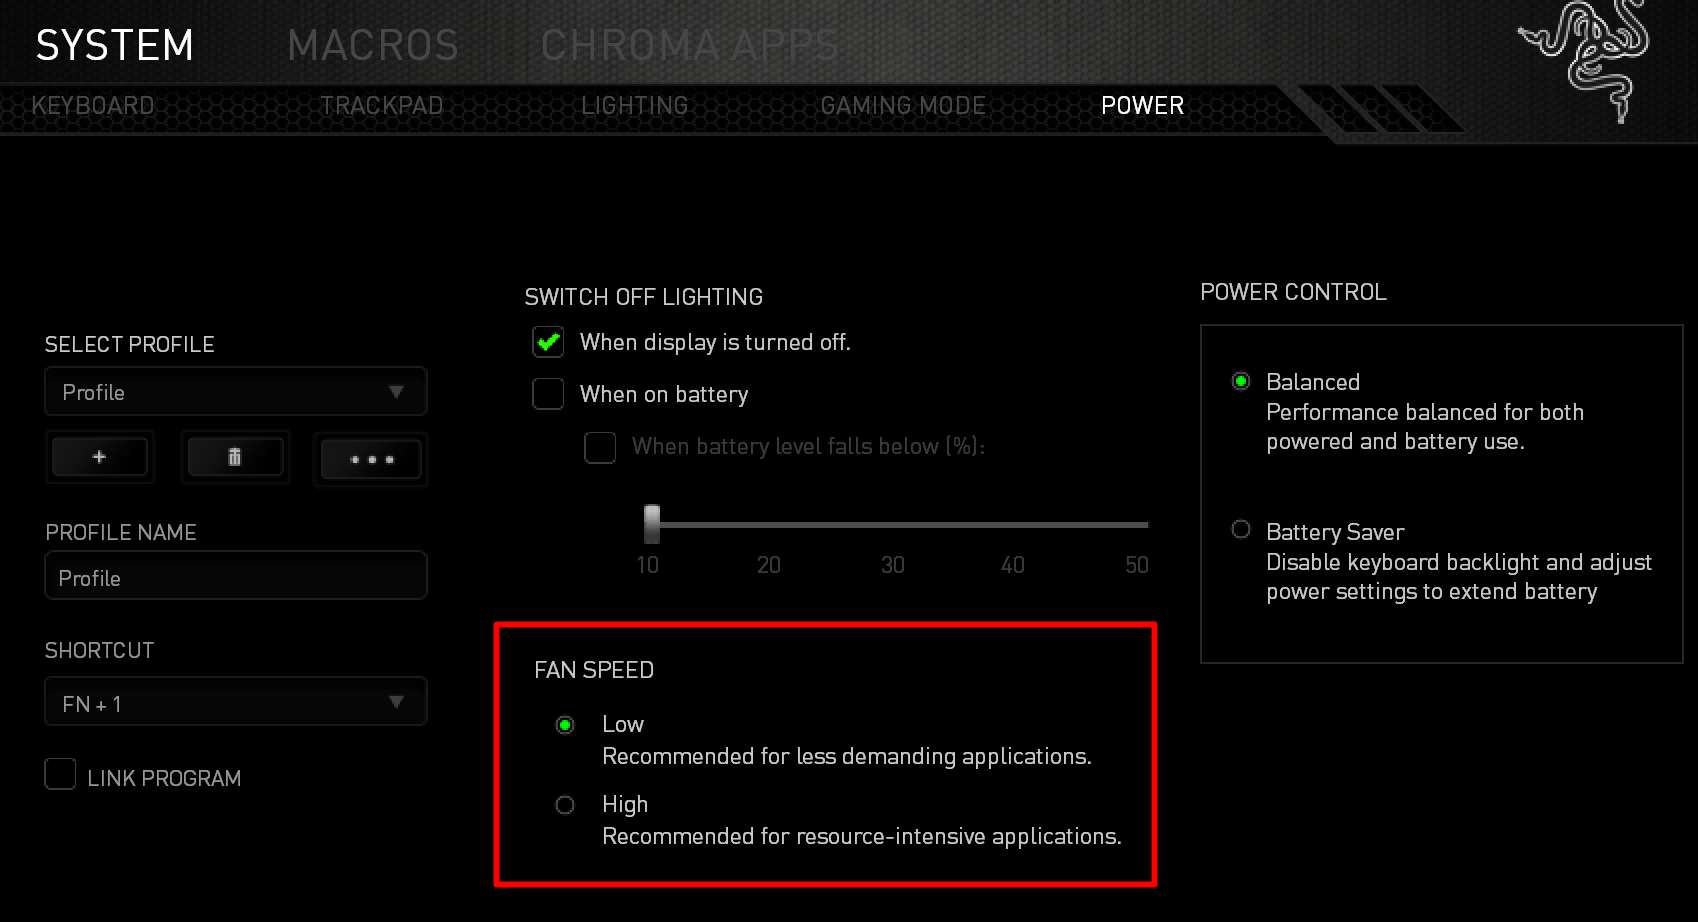Enable switch off lighting when on battery
Image resolution: width=1698 pixels, height=922 pixels.
click(548, 394)
